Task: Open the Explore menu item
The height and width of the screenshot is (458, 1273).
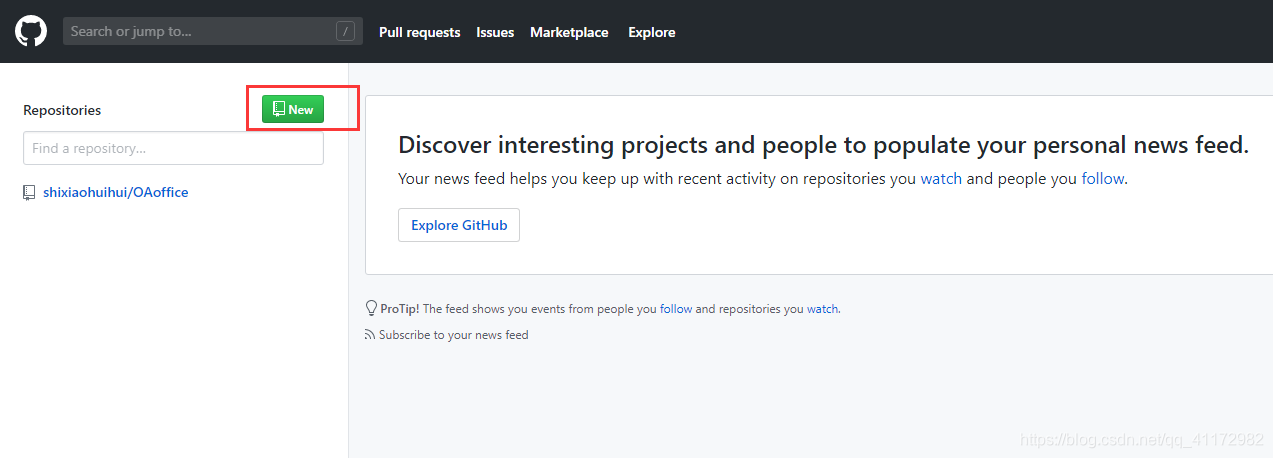Action: coord(652,32)
